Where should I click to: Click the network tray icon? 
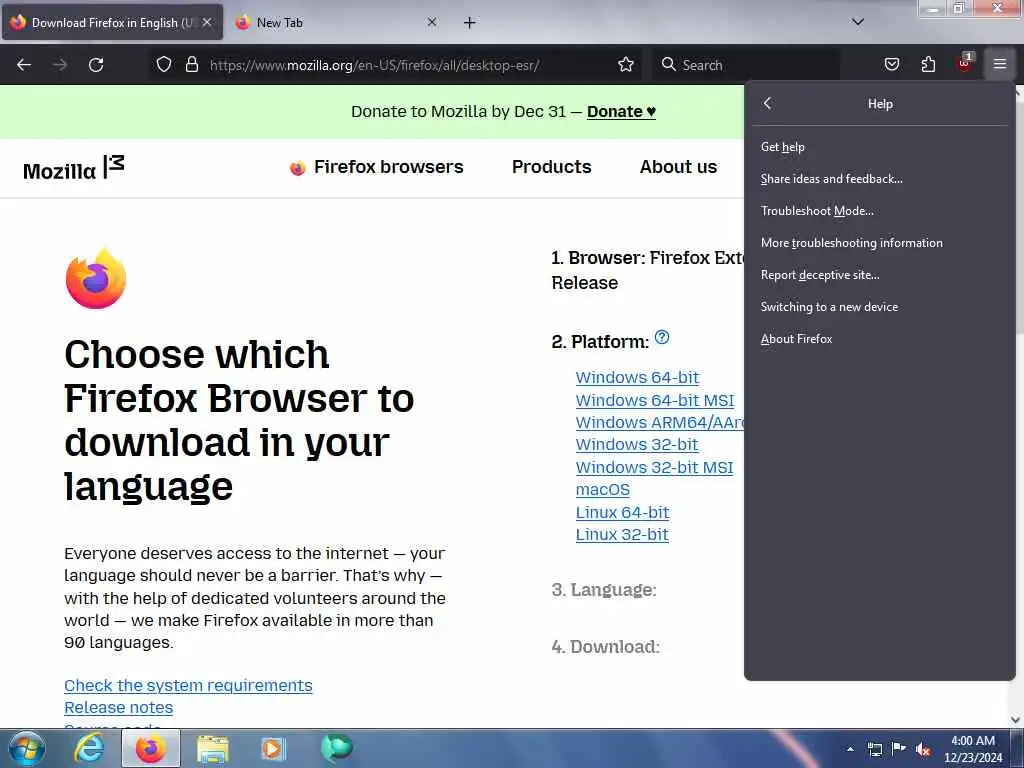874,749
